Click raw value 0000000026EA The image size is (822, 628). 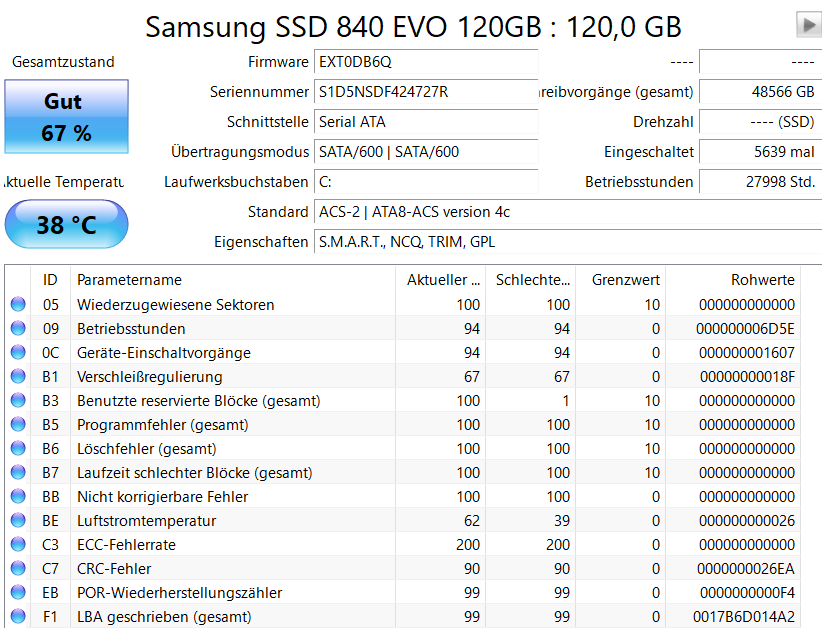[745, 569]
